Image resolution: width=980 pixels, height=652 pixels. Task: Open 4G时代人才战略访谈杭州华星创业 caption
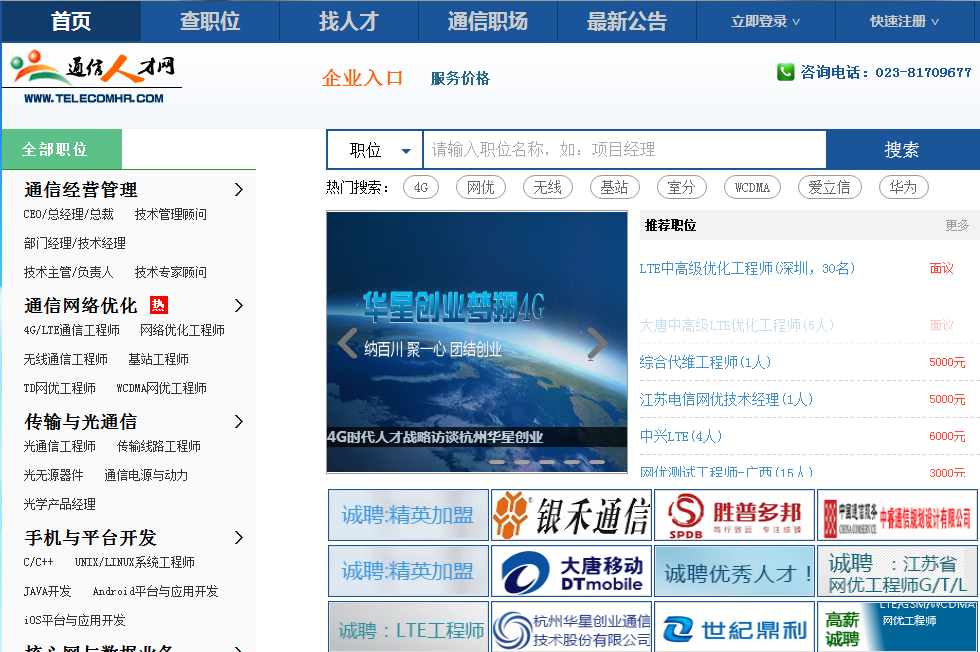point(435,437)
